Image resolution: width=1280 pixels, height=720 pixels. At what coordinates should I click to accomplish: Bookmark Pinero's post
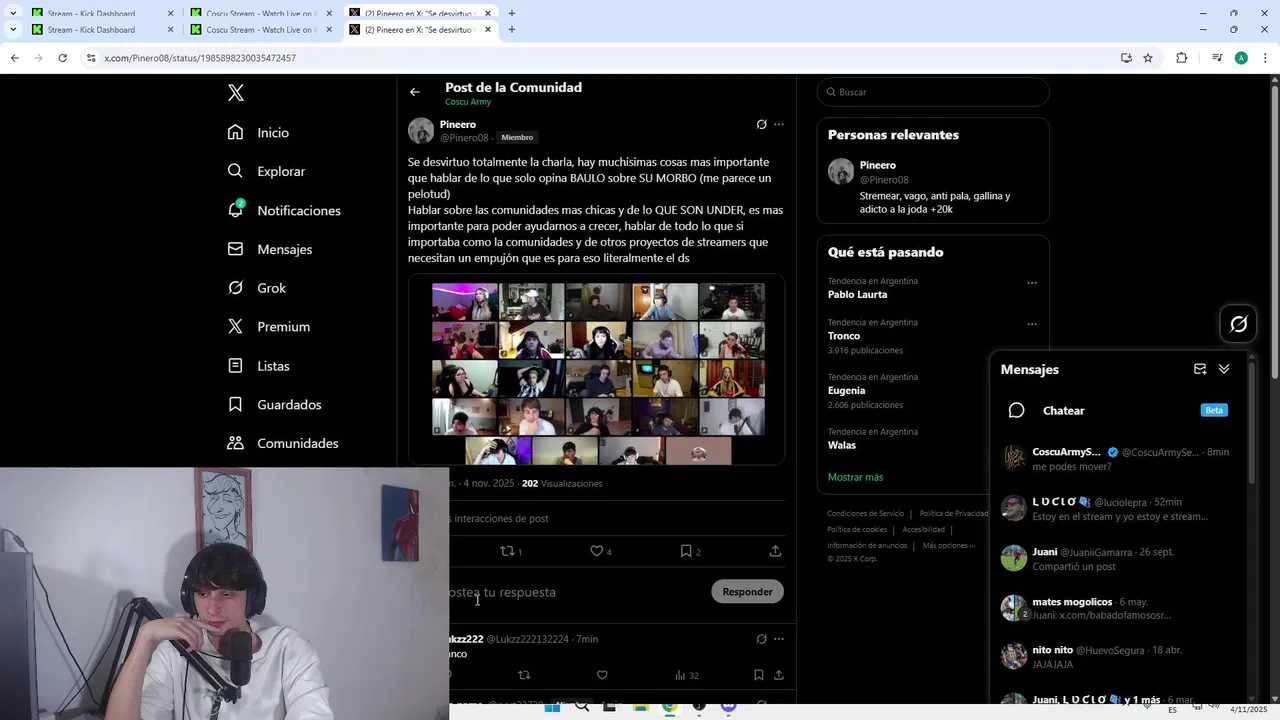pos(686,551)
